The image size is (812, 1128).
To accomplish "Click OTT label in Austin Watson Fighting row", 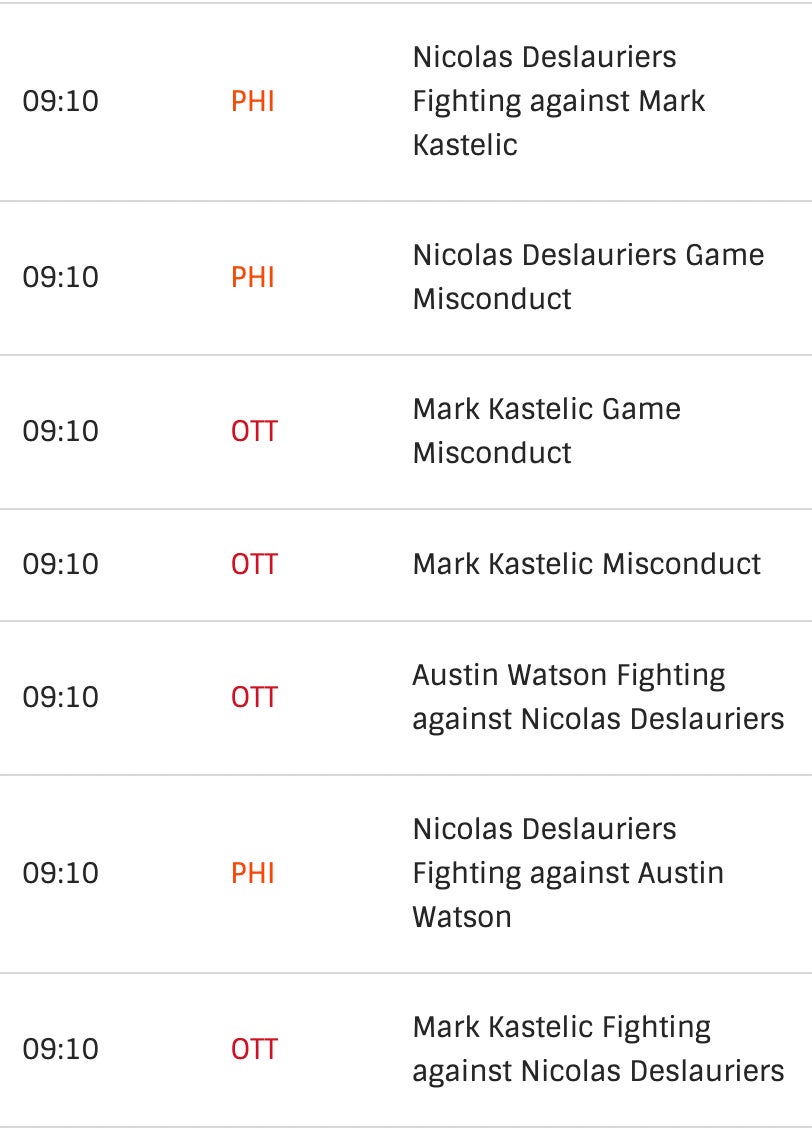I will click(x=254, y=697).
